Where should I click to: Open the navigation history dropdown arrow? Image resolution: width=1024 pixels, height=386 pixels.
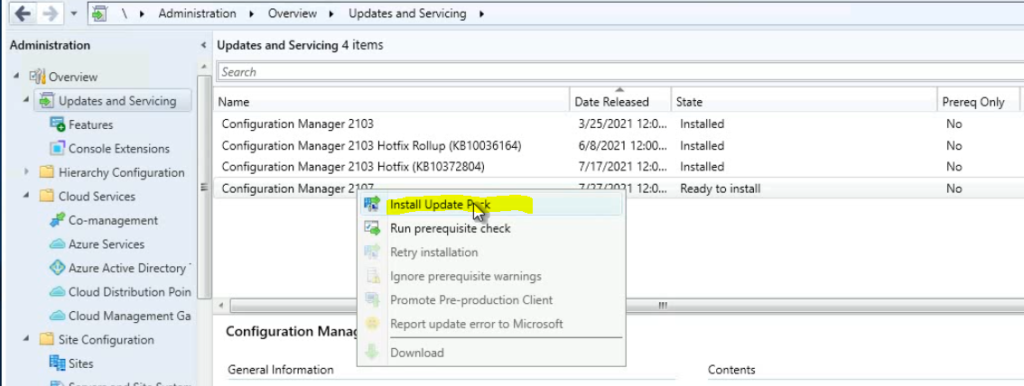73,14
